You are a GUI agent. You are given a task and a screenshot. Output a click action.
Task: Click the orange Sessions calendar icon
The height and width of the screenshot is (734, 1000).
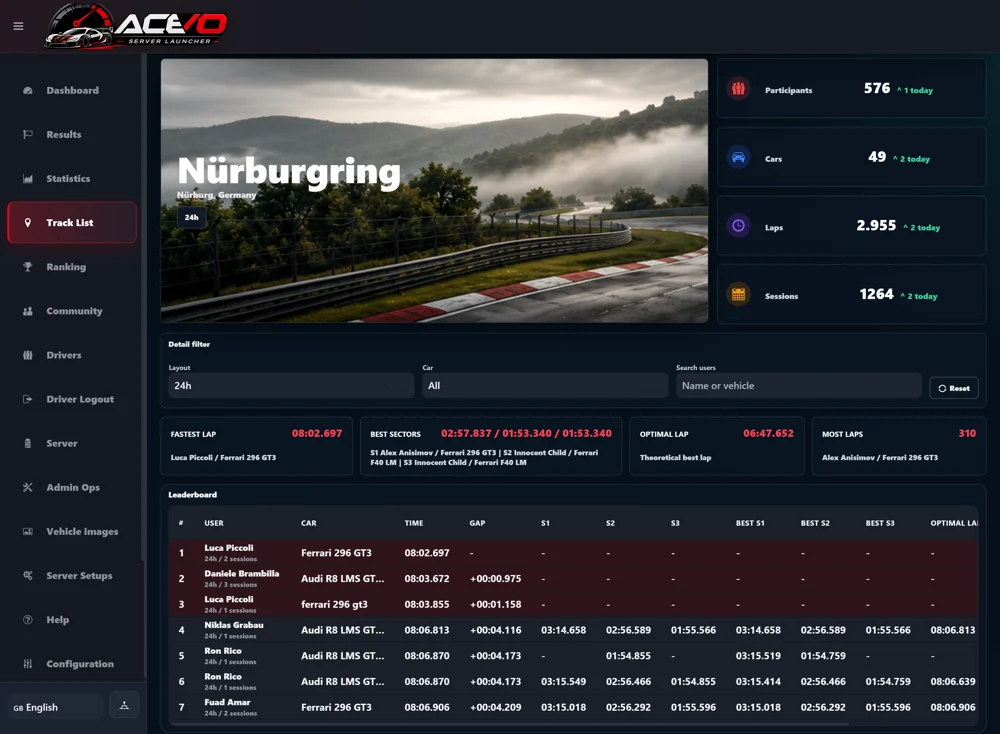coord(739,295)
